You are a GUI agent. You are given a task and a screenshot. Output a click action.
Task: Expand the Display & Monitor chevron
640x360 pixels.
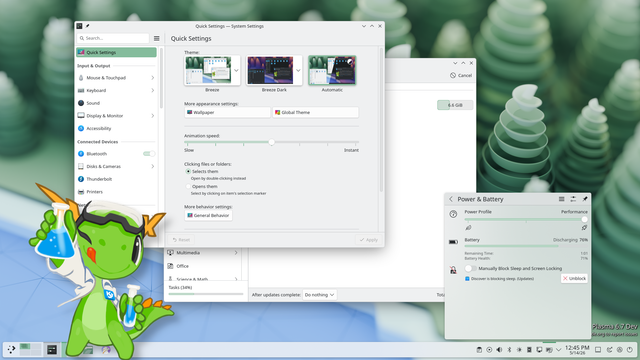[153, 116]
